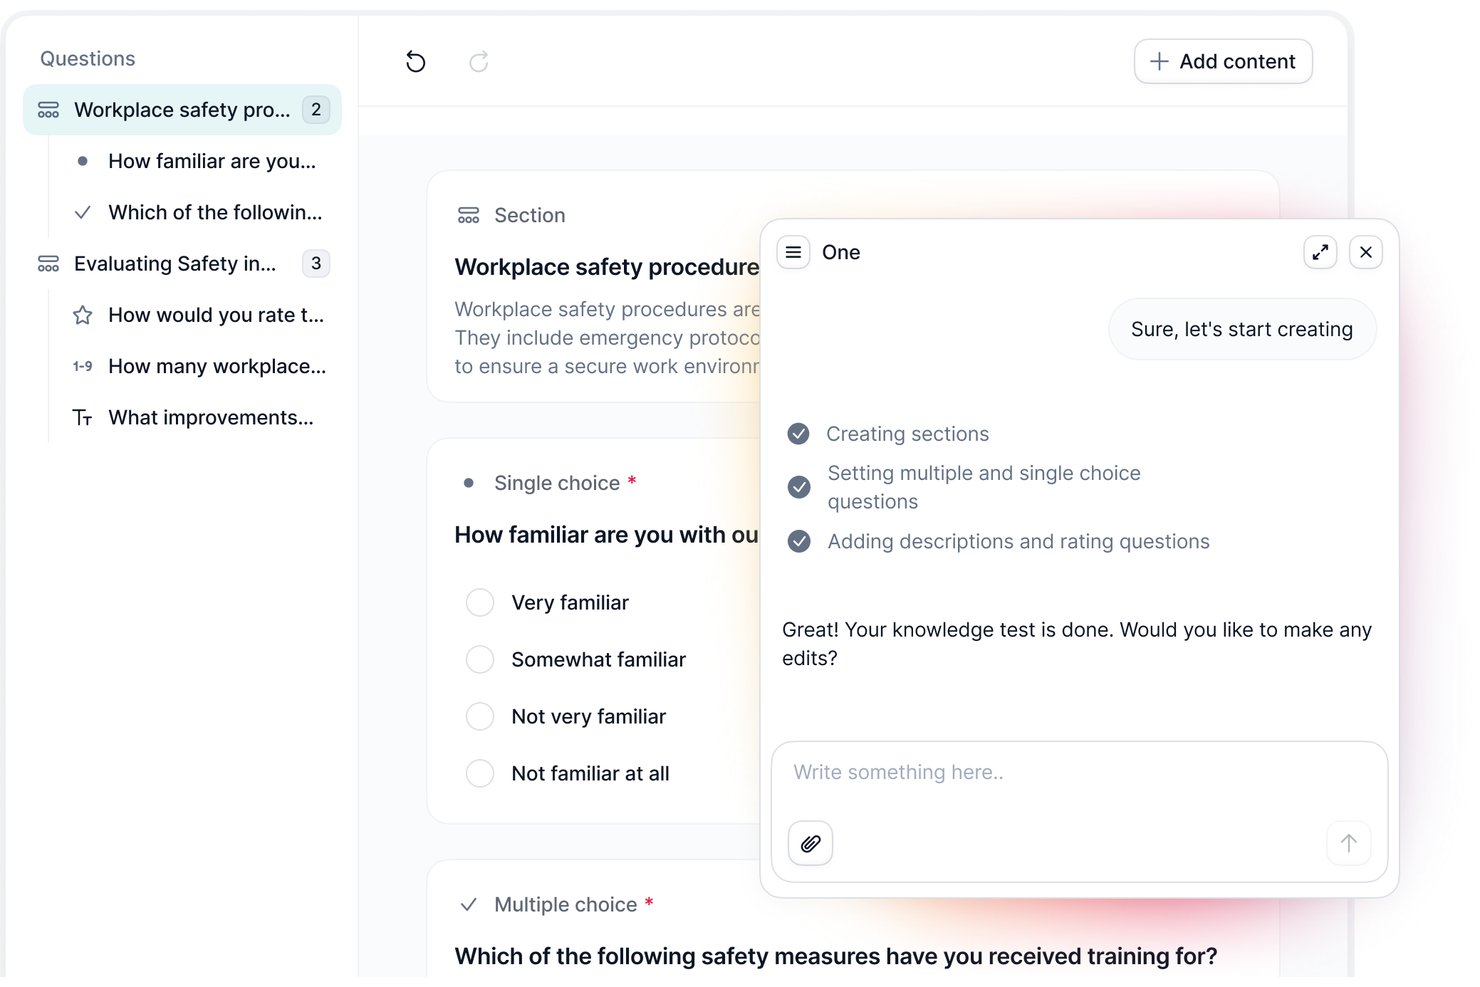
Task: Click the safety measures training question title
Action: pyautogui.click(x=836, y=956)
